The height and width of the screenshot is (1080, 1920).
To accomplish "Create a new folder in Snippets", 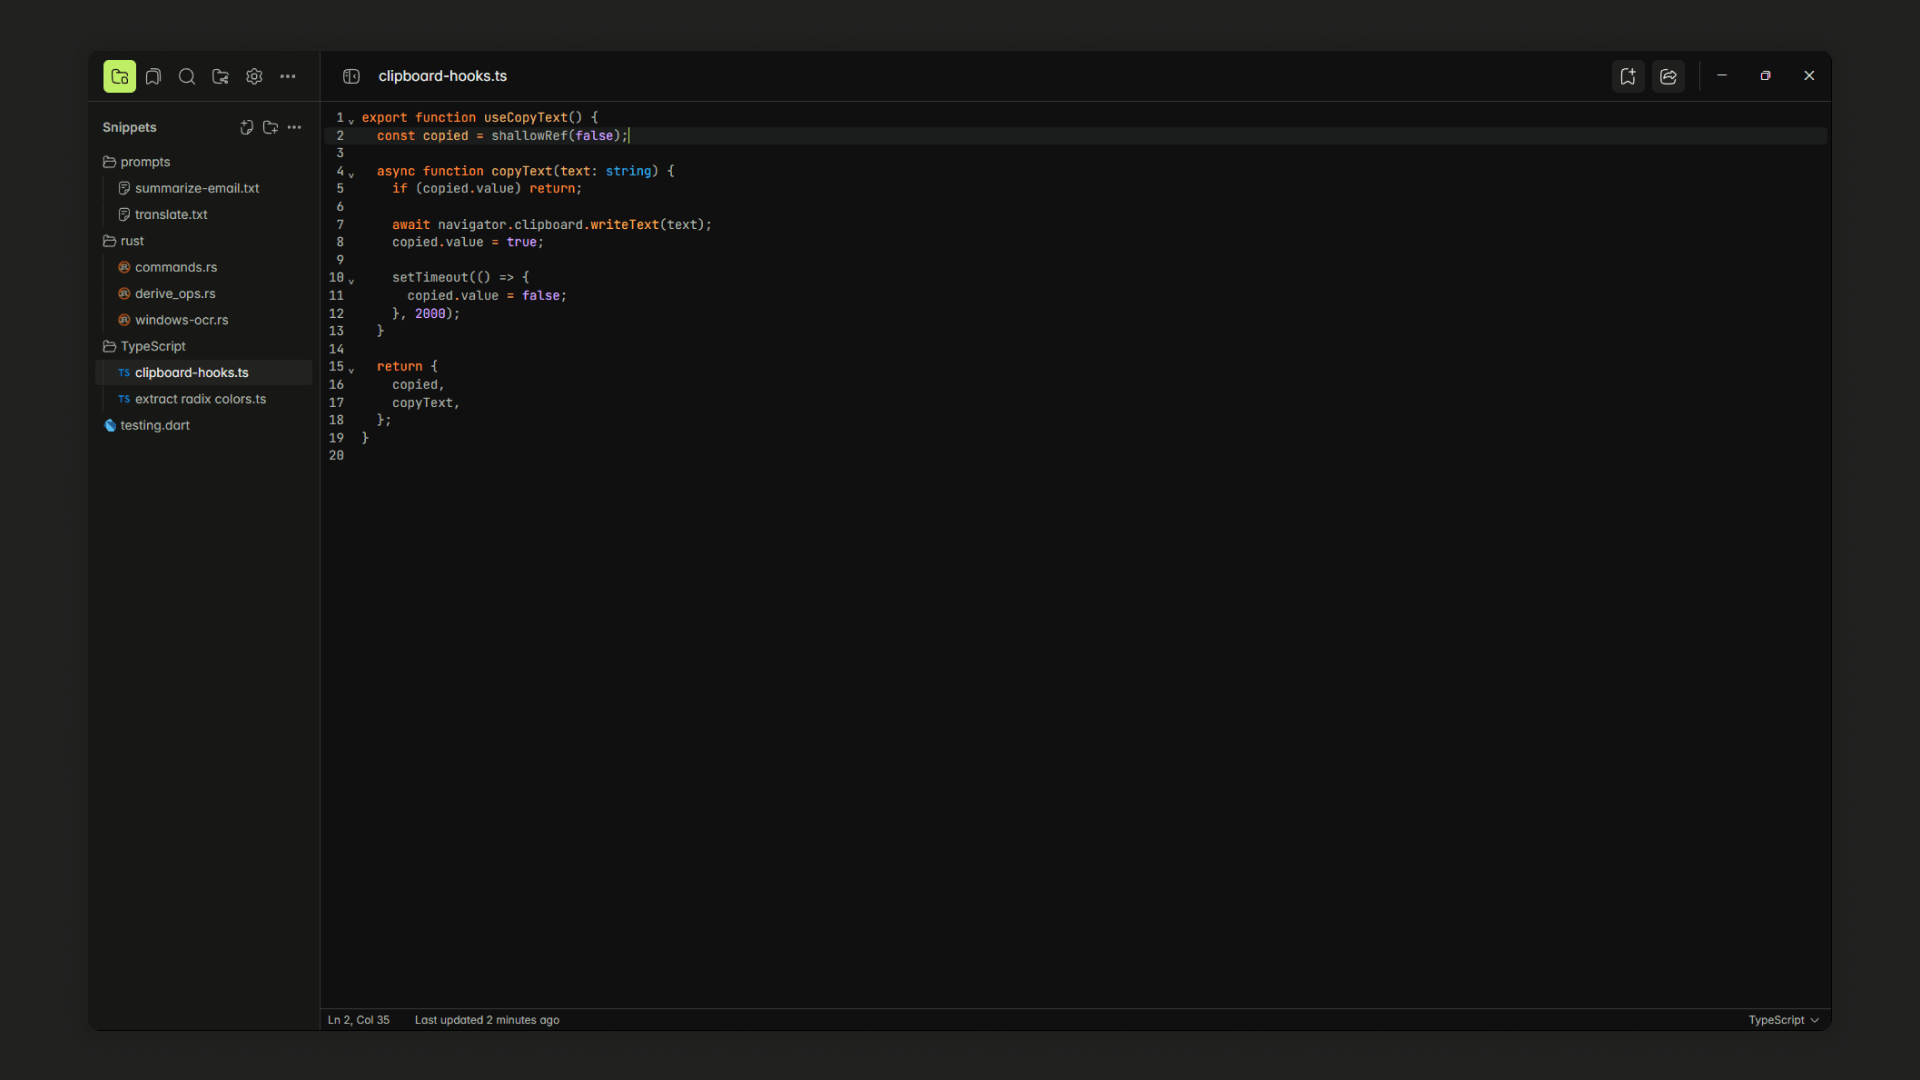I will tap(270, 127).
